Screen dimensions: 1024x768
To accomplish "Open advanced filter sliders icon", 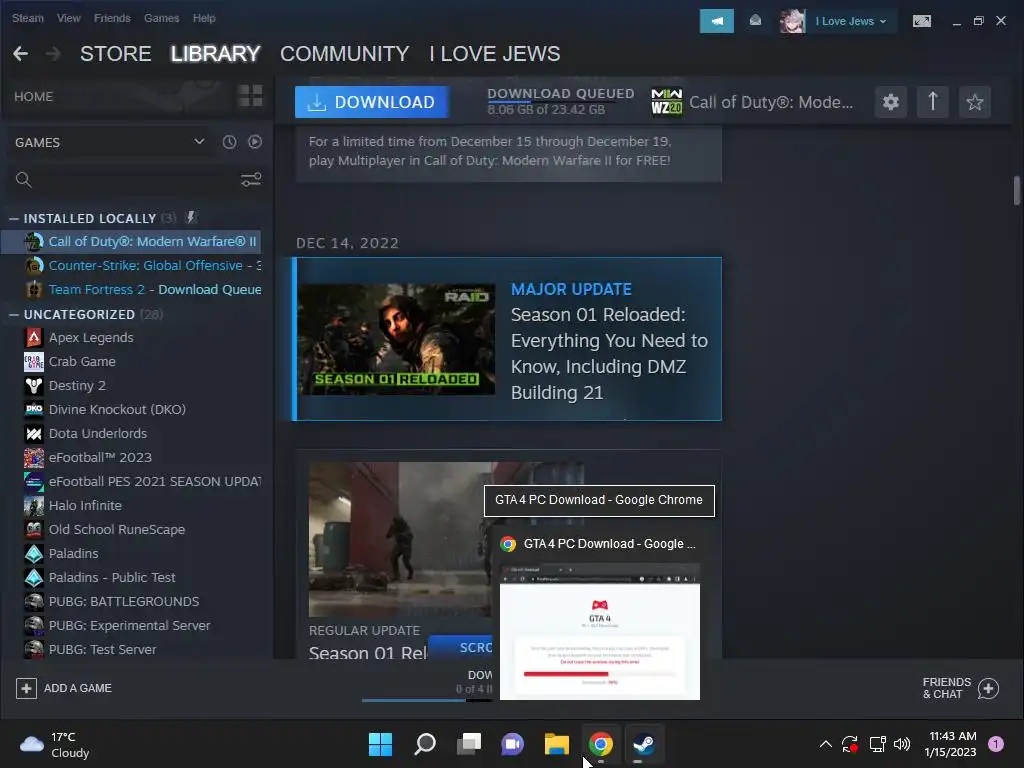I will [251, 180].
